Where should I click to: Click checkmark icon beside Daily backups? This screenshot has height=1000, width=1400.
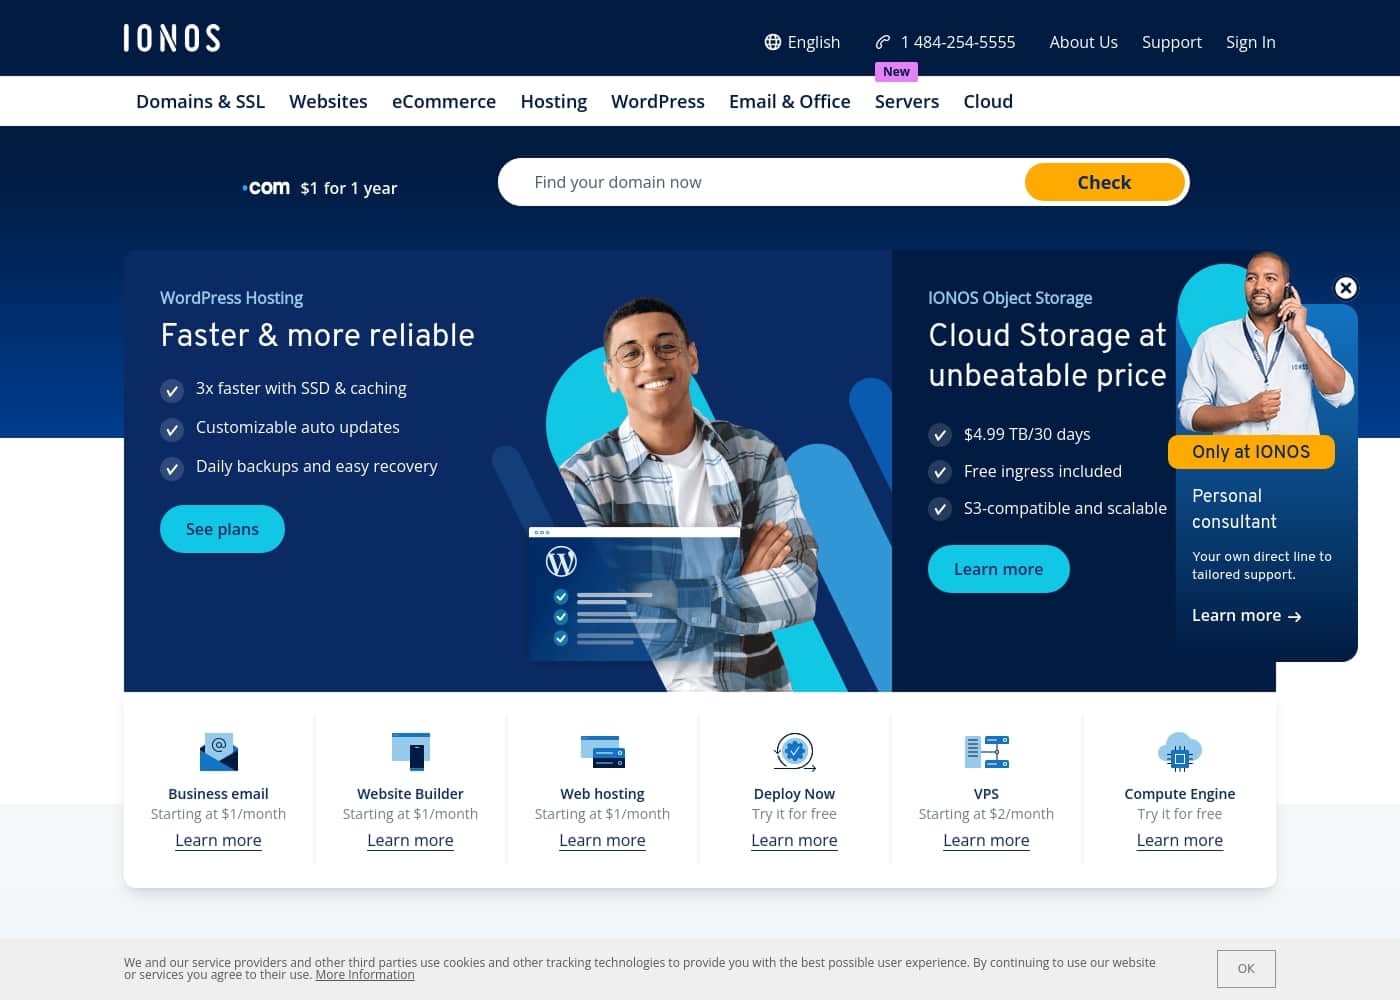pyautogui.click(x=172, y=469)
